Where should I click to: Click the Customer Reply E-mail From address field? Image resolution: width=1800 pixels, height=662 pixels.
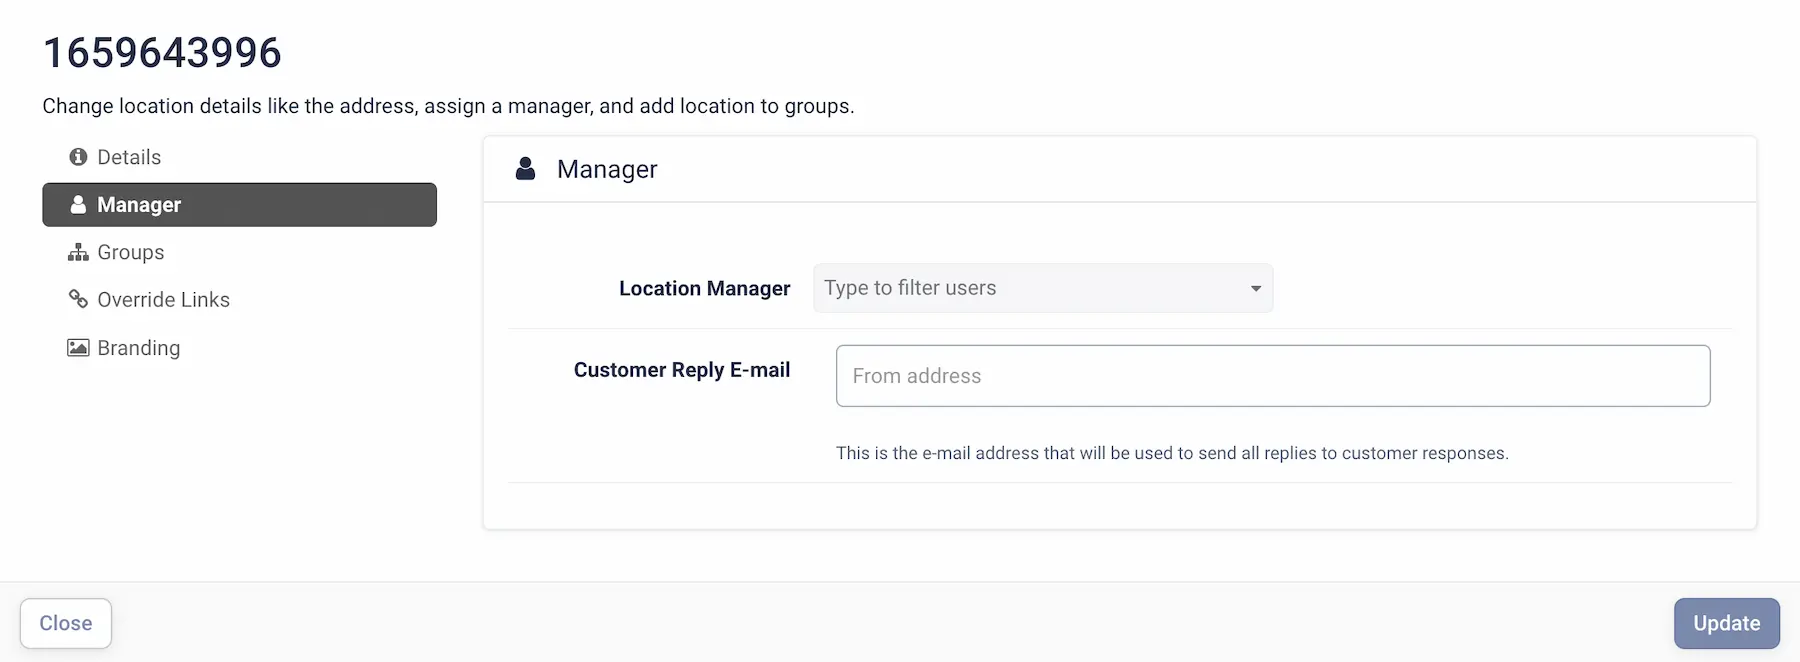coord(1273,376)
